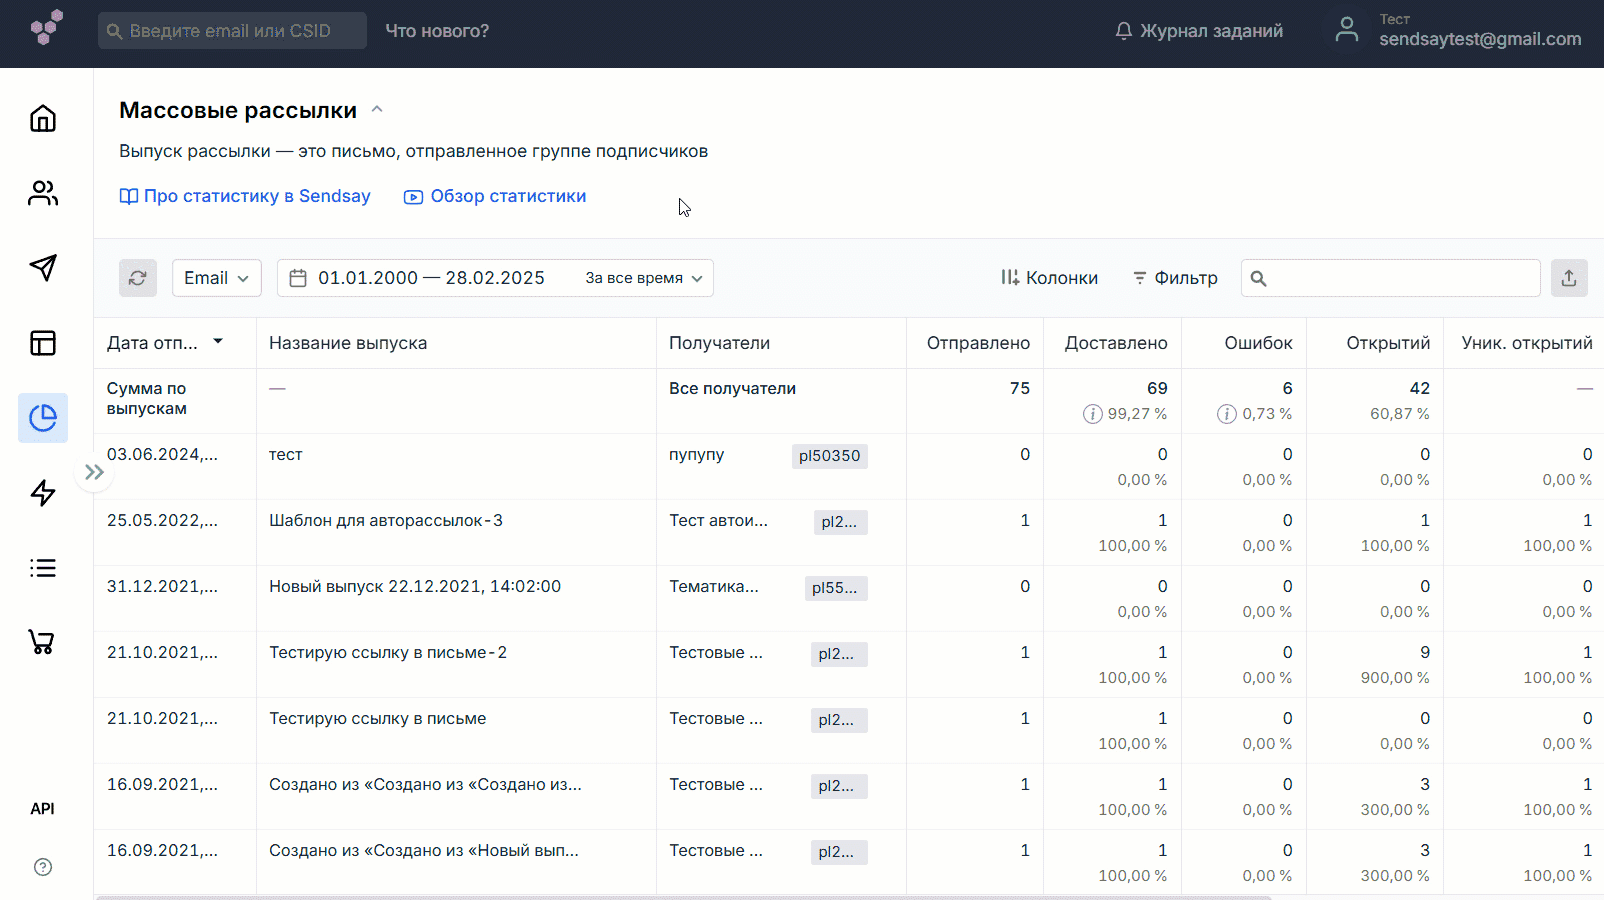Open the Колонки column settings
The width and height of the screenshot is (1604, 900).
pyautogui.click(x=1049, y=278)
